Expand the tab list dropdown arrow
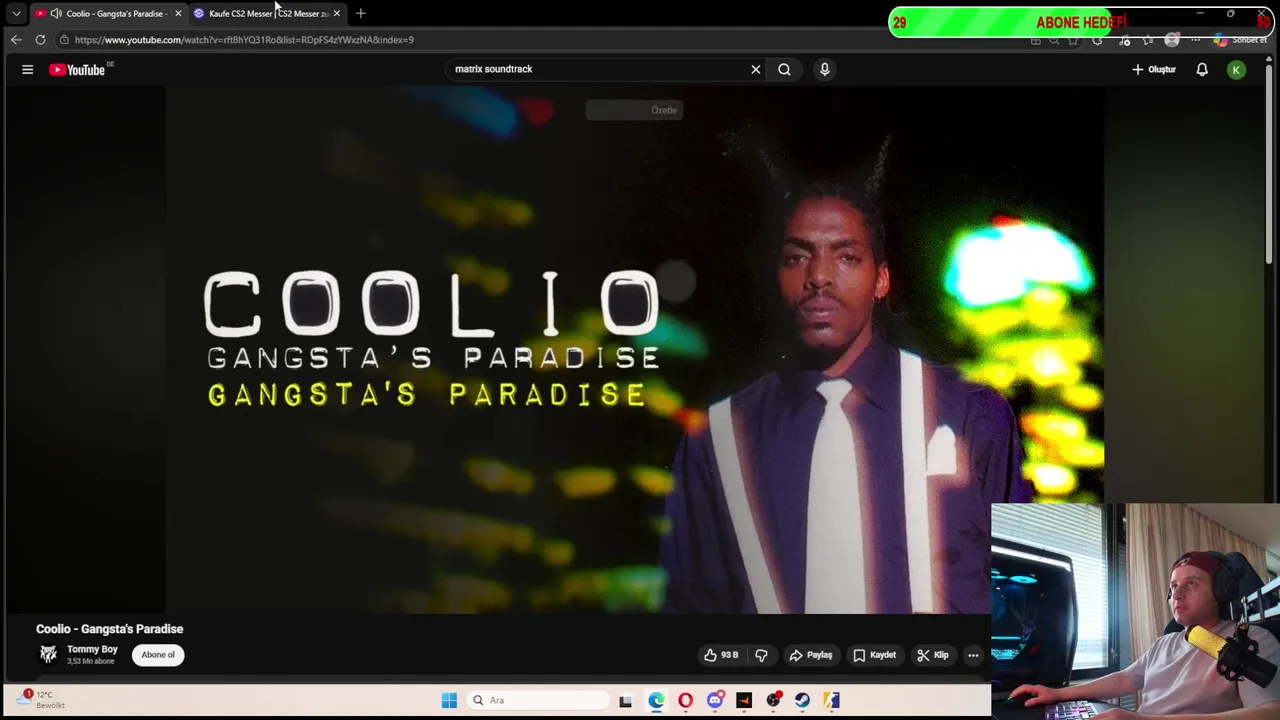This screenshot has width=1280, height=720. tap(16, 13)
